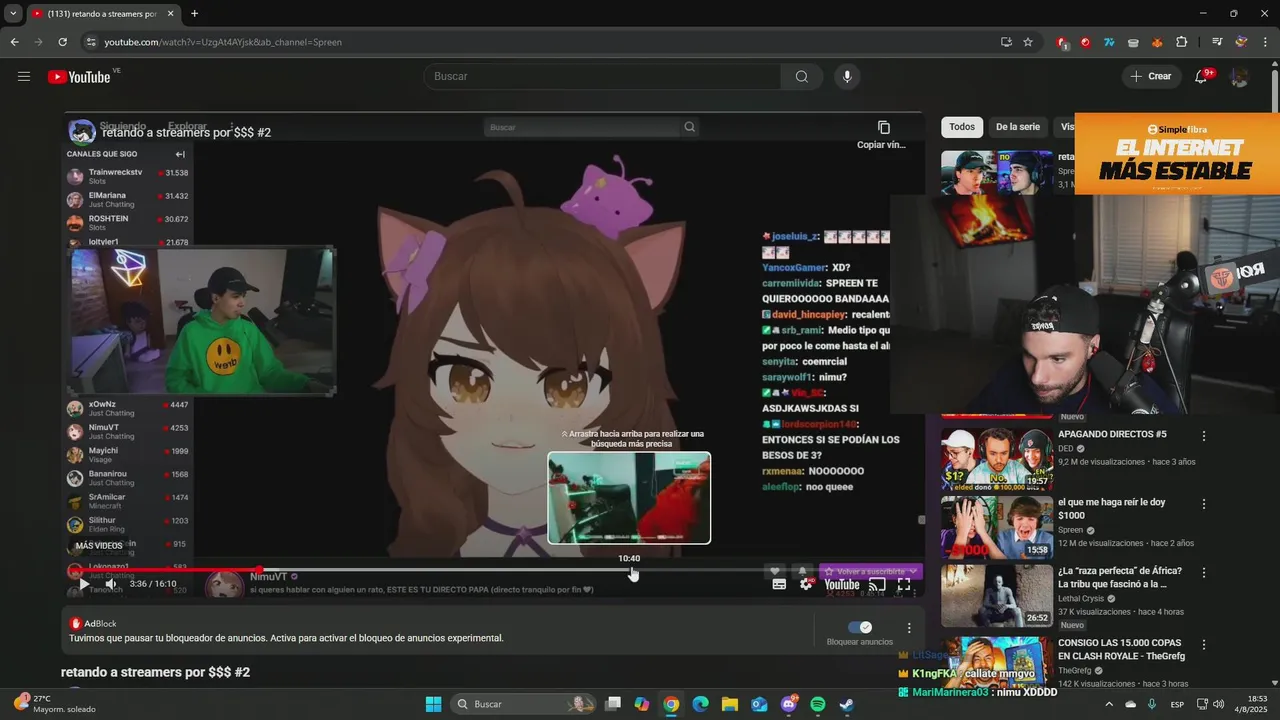Image resolution: width=1280 pixels, height=720 pixels.
Task: Open AdBlock banner three-dot options
Action: 909,628
